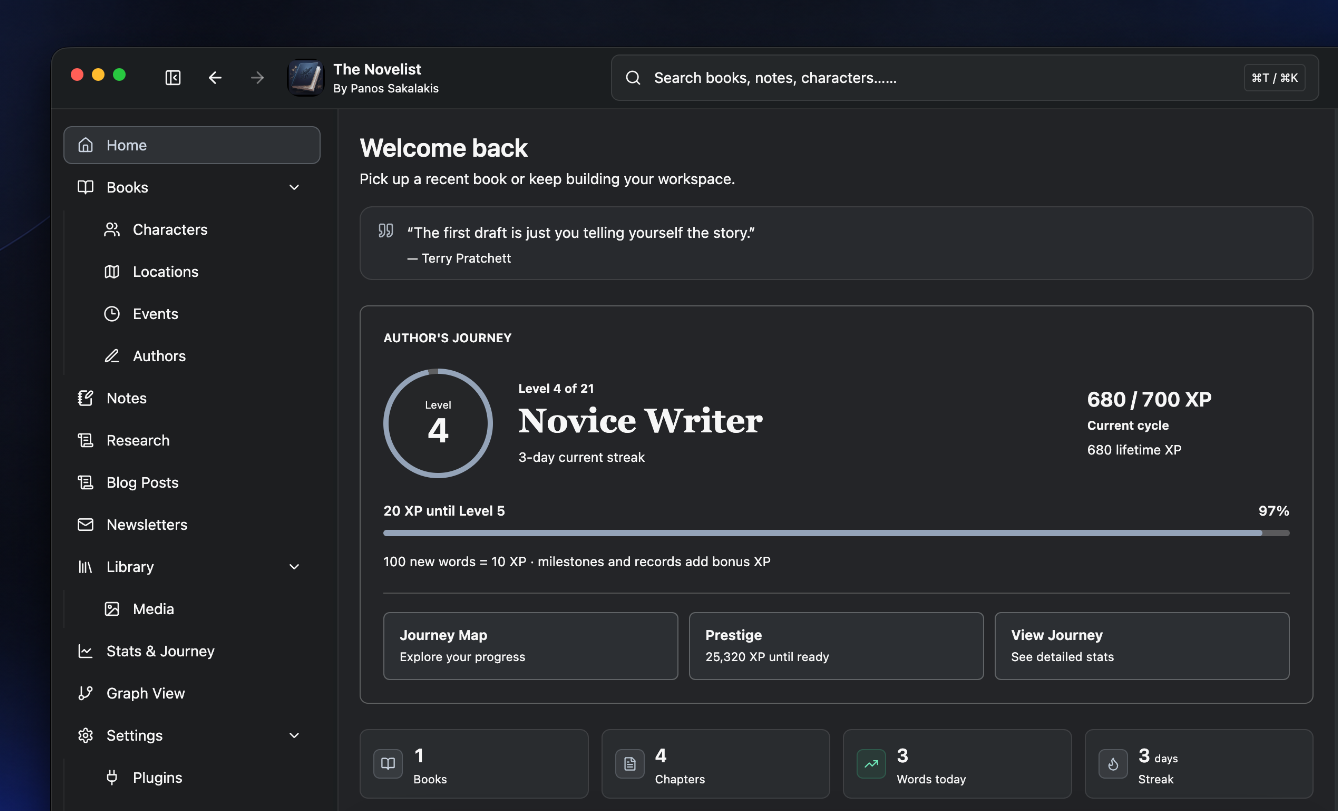Collapse the Settings section chevron

[294, 735]
